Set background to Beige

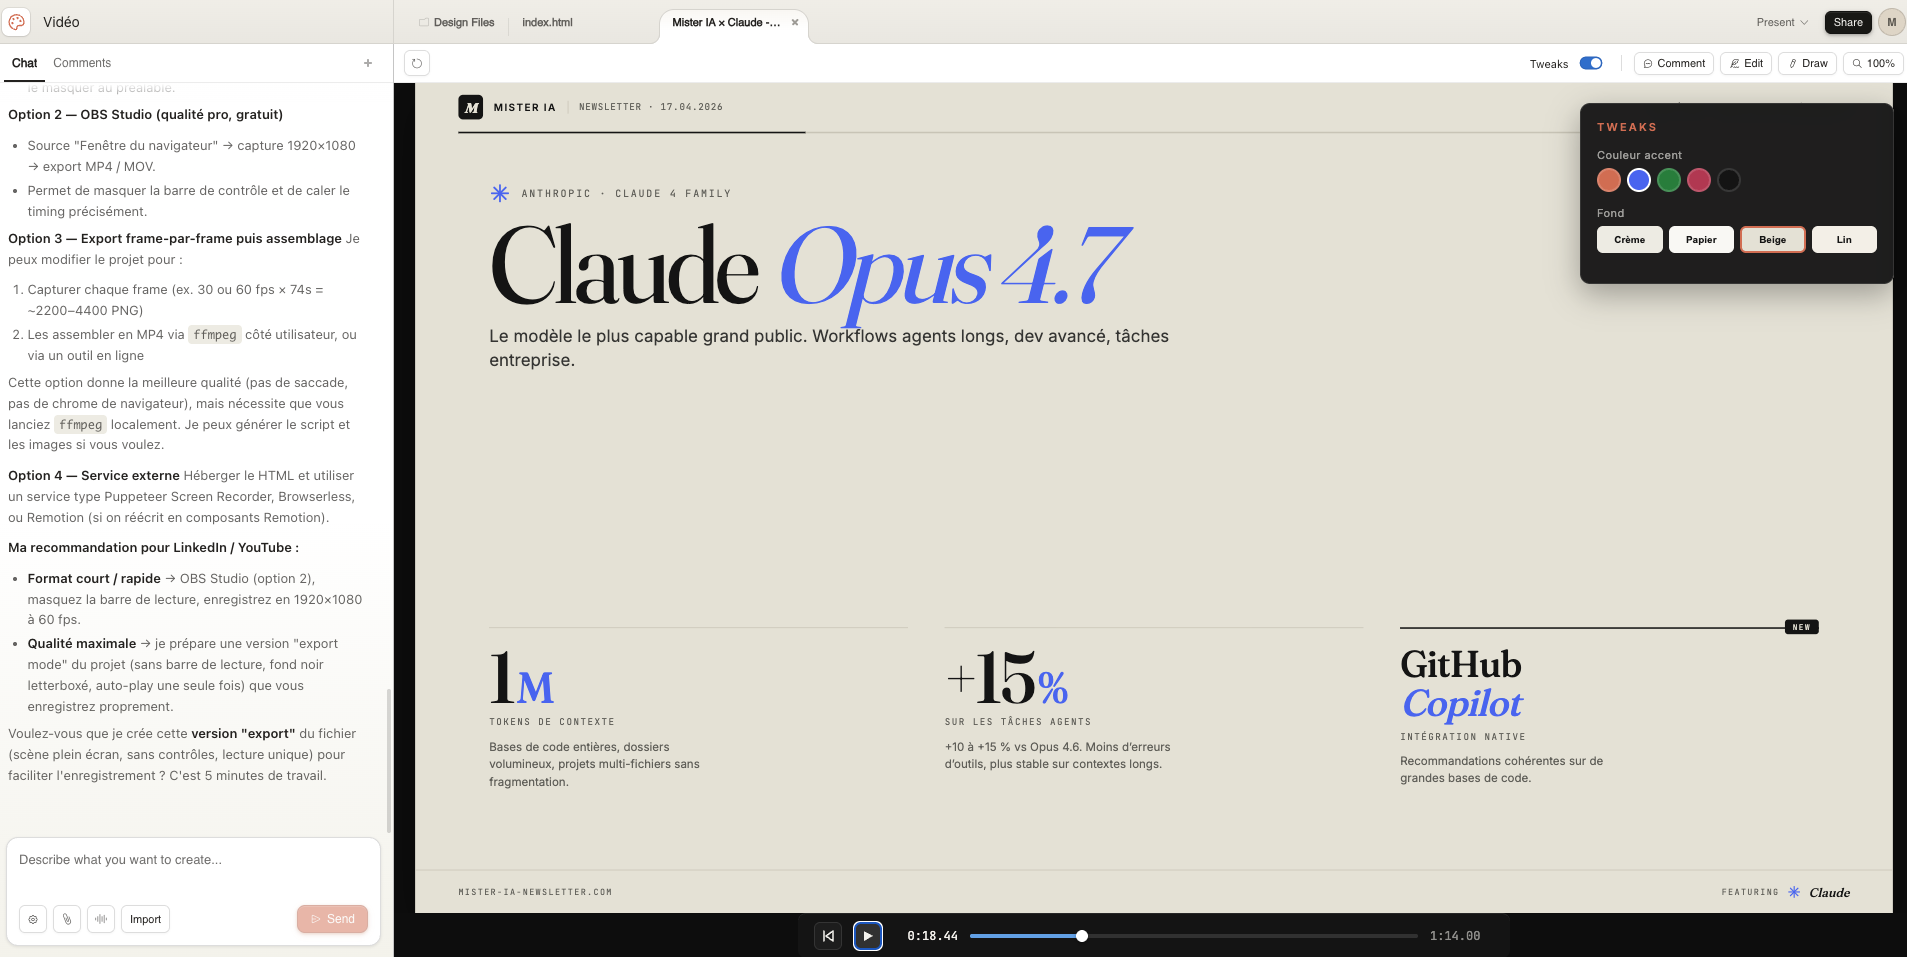1773,240
